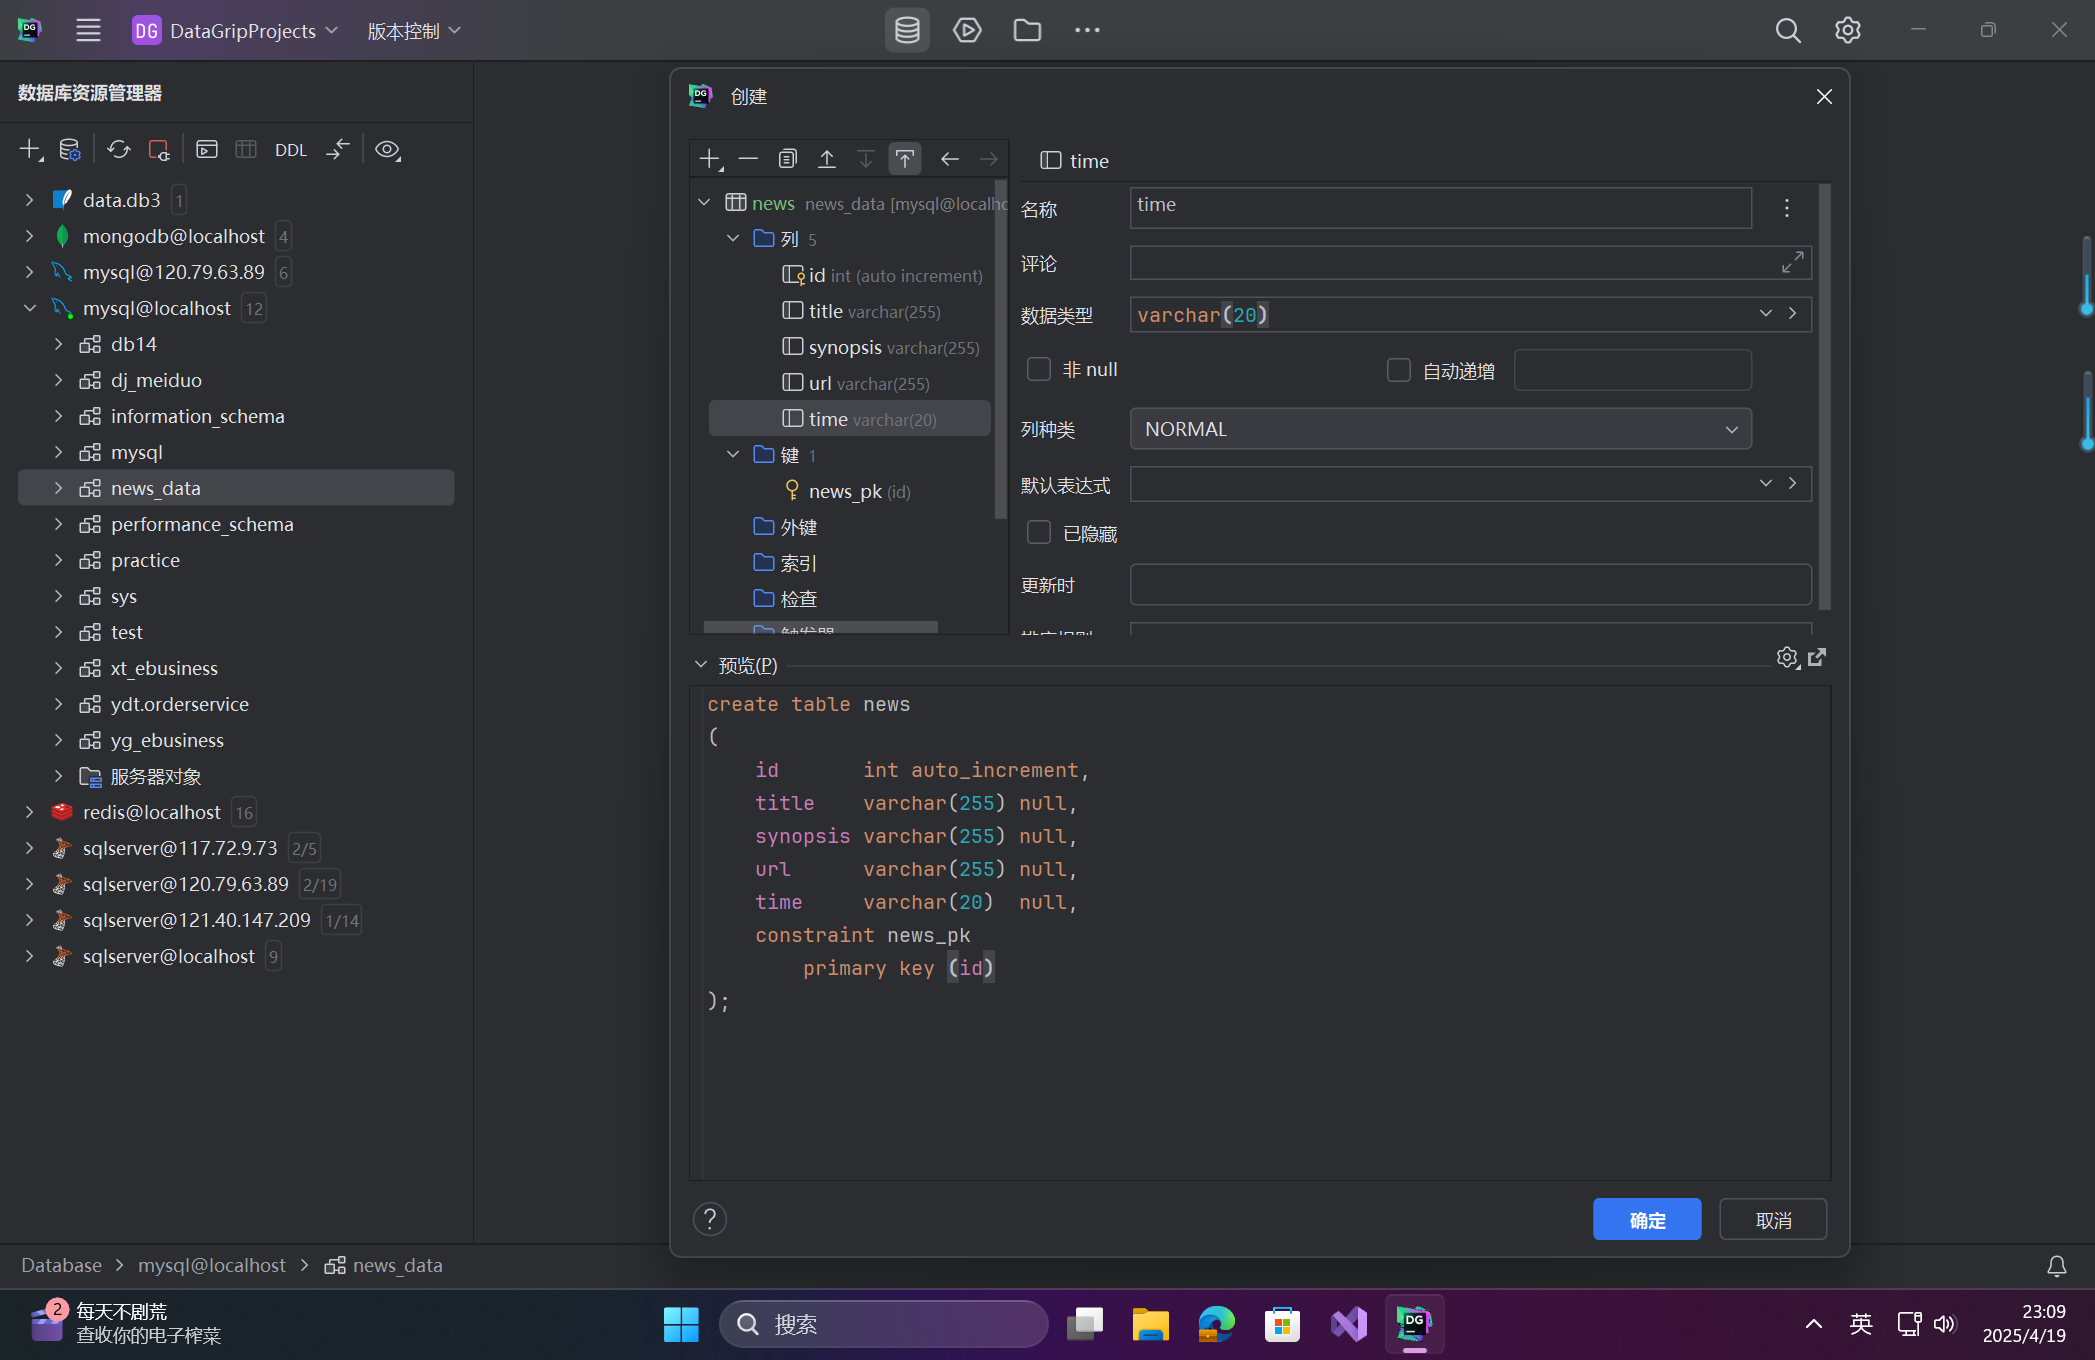
Task: Open preview settings gear icon
Action: pos(1787,657)
